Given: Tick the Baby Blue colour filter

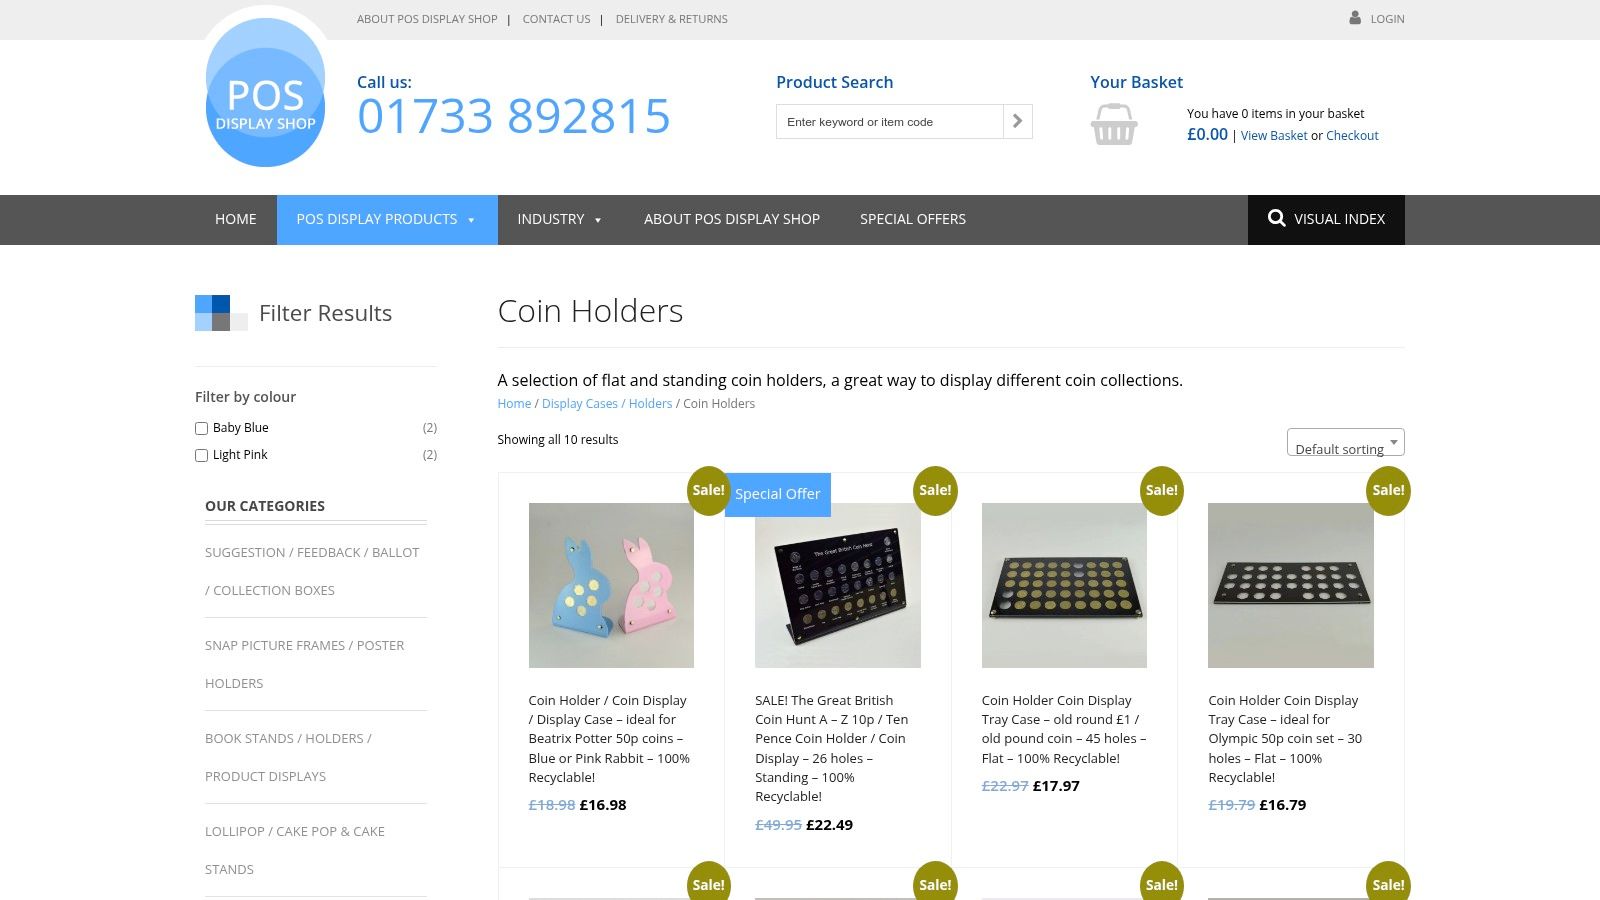Looking at the screenshot, I should pyautogui.click(x=201, y=428).
